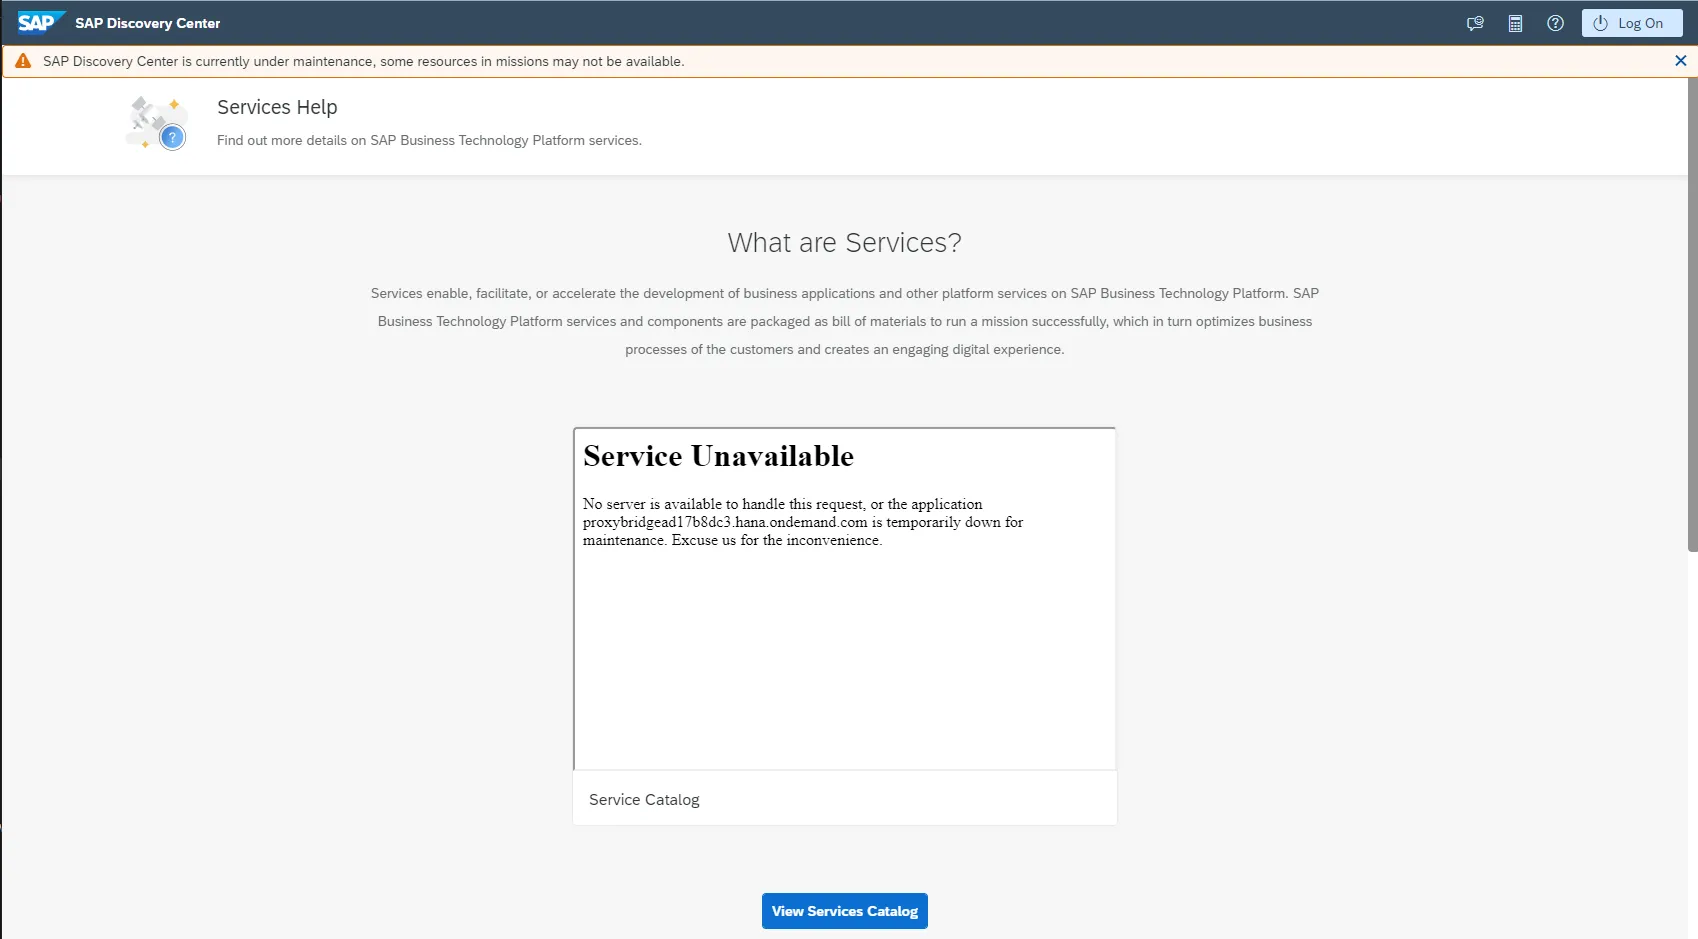Click the Service Catalog card label
1698x939 pixels.
[x=644, y=800]
